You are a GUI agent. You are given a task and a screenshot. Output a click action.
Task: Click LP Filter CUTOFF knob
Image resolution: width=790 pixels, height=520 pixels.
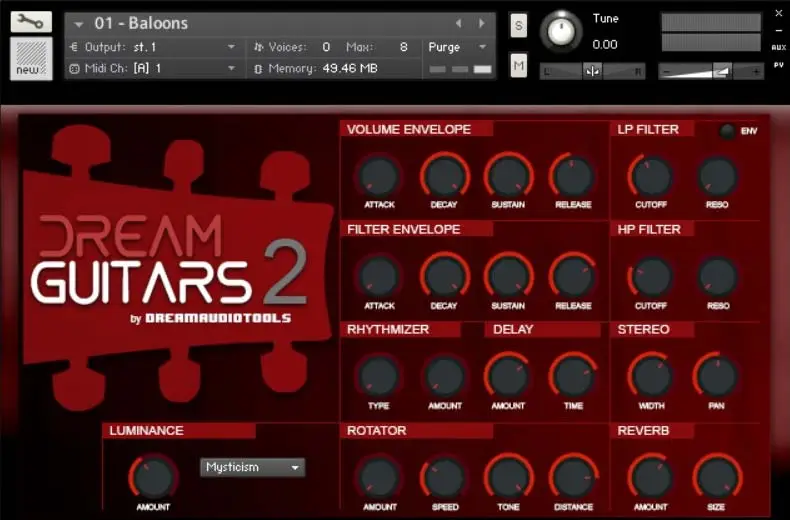pos(651,176)
